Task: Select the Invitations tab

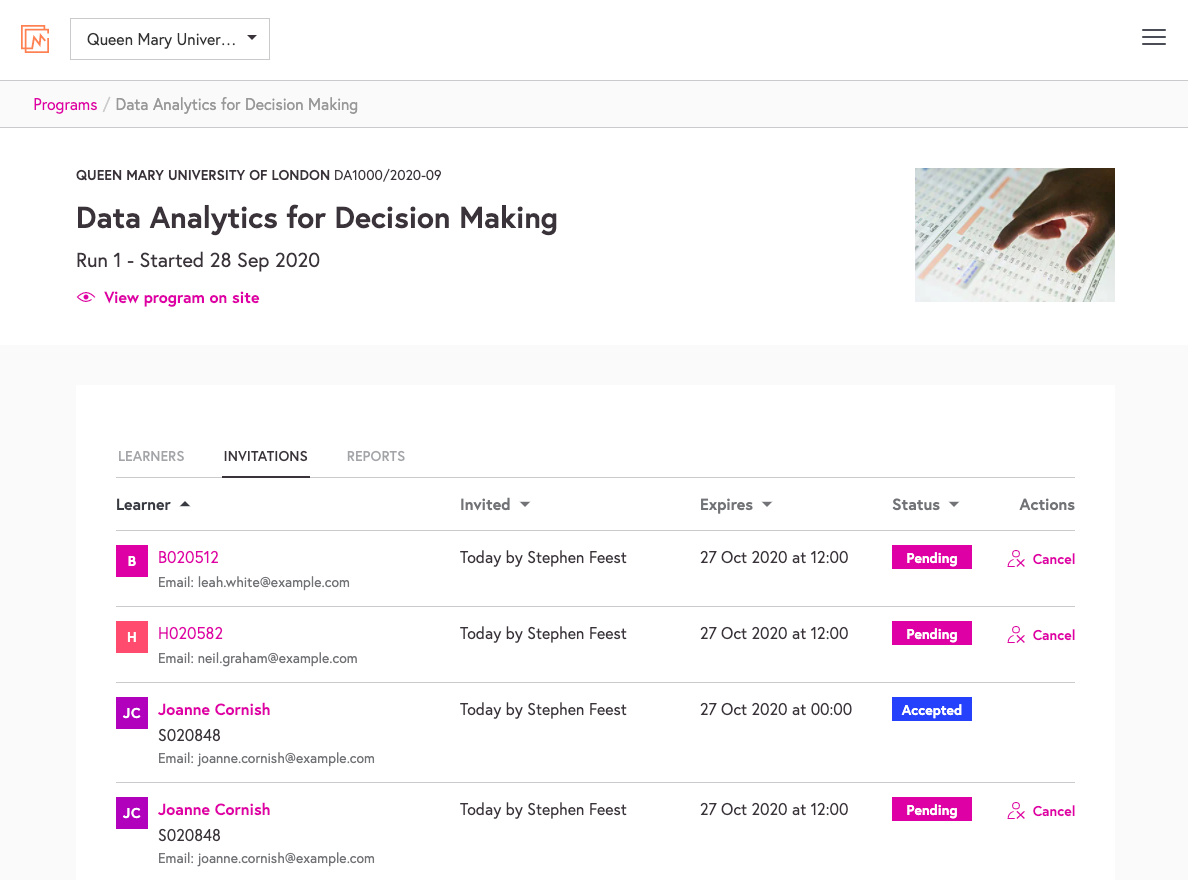Action: pyautogui.click(x=265, y=456)
